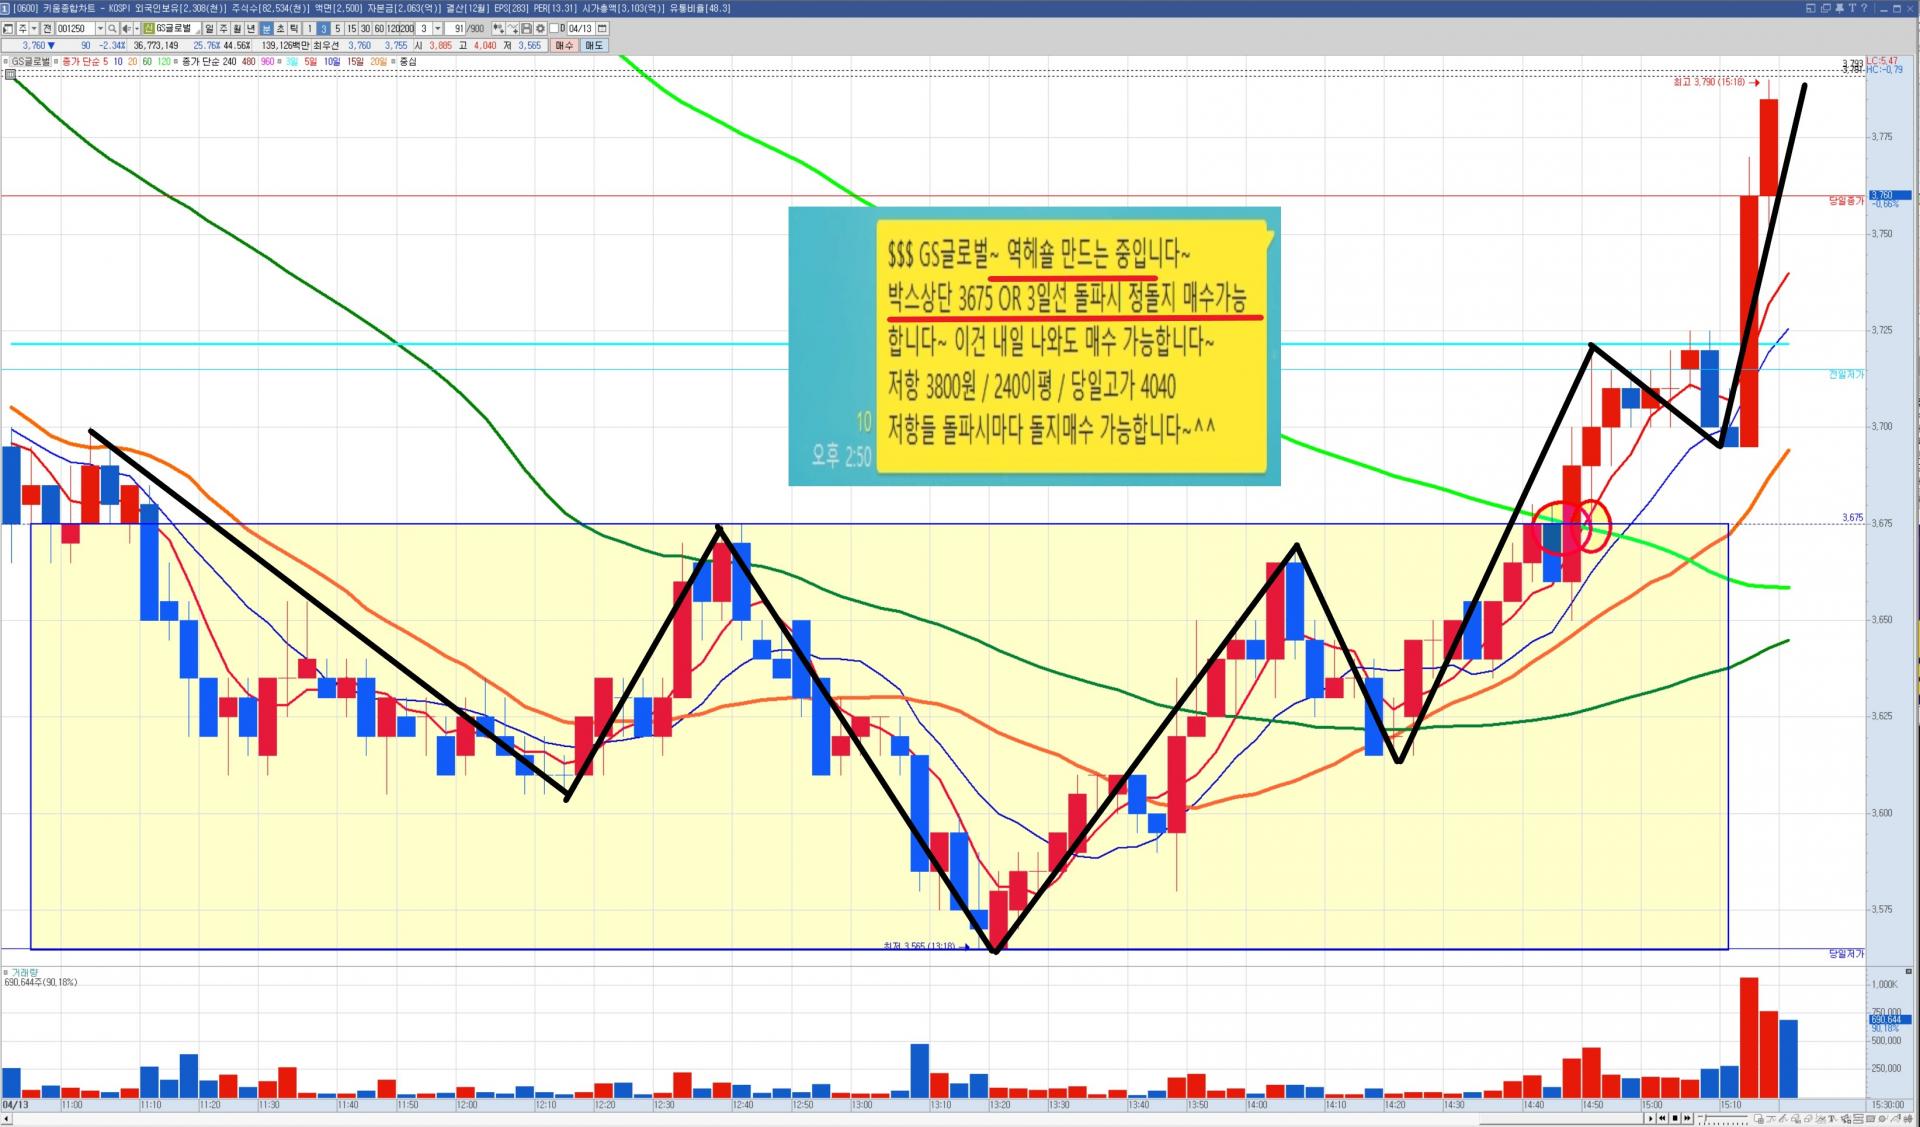Image resolution: width=1920 pixels, height=1127 pixels.
Task: Click the bottom chart zoom slider
Action: pos(1705,1118)
